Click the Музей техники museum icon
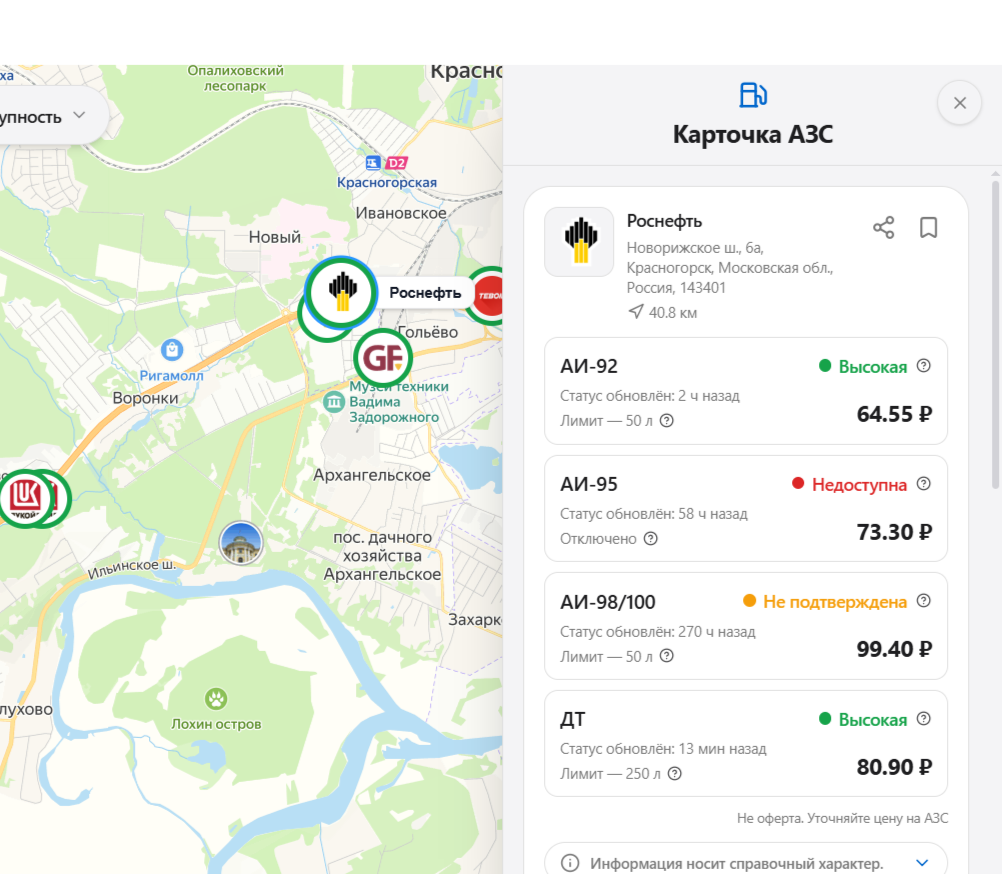The width and height of the screenshot is (1002, 874). pos(334,402)
